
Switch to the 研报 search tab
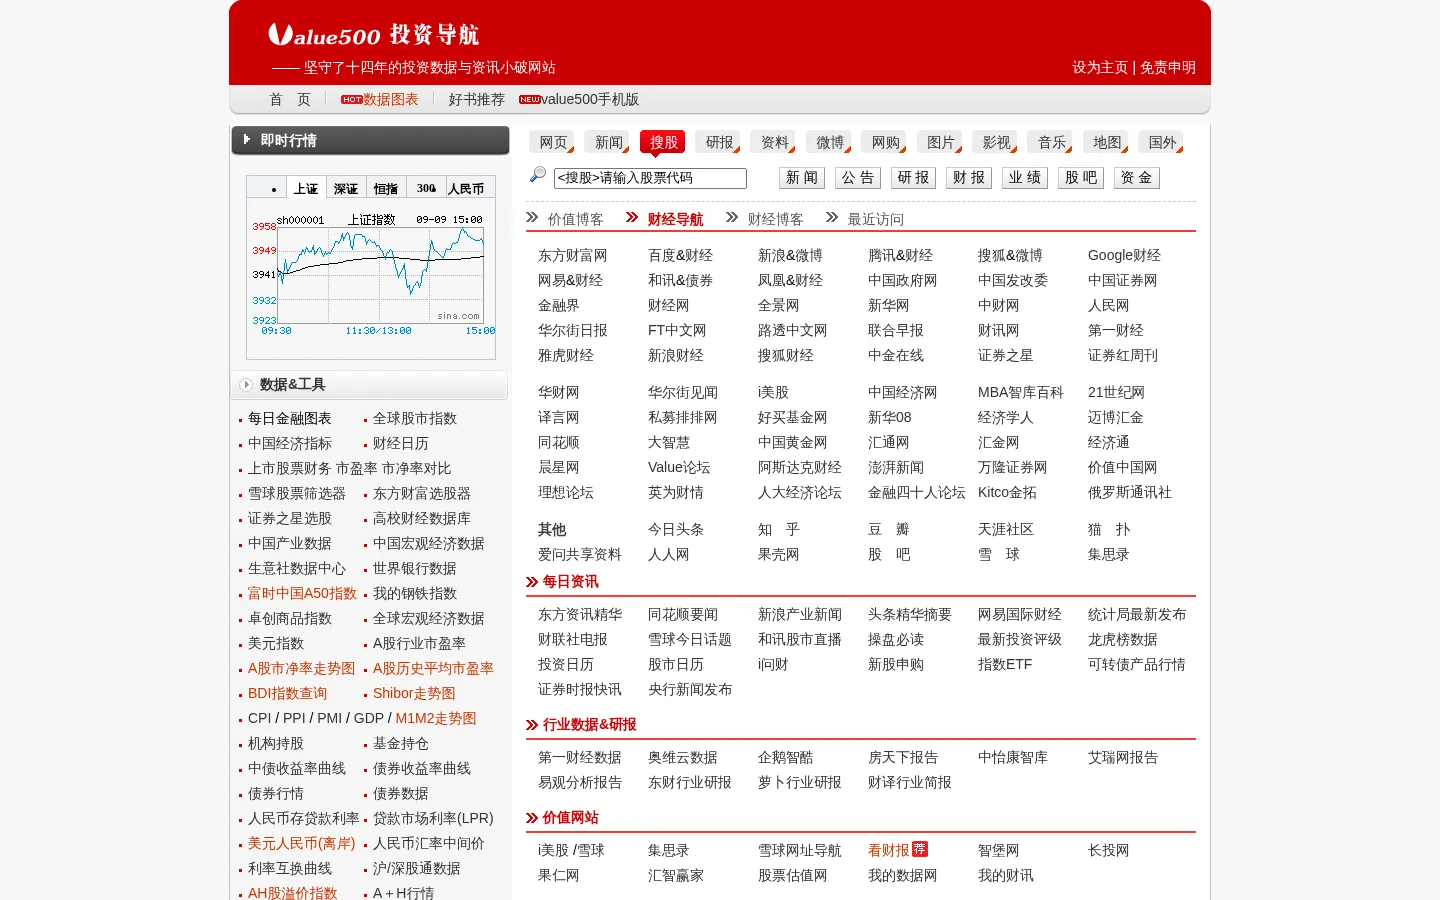[x=718, y=142]
